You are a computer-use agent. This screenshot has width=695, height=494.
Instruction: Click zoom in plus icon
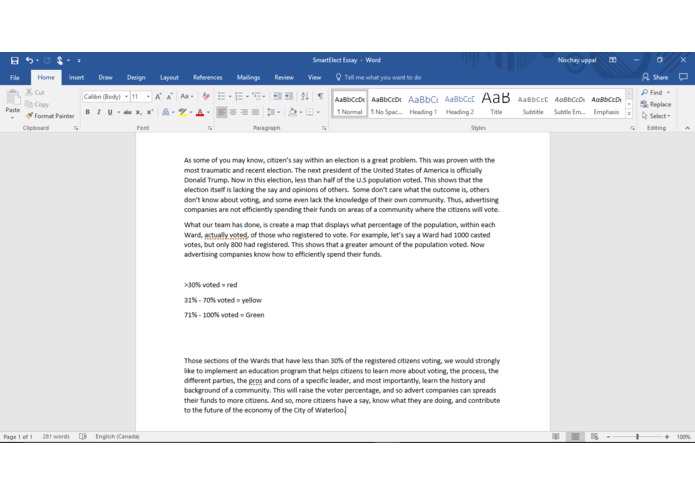pyautogui.click(x=667, y=437)
